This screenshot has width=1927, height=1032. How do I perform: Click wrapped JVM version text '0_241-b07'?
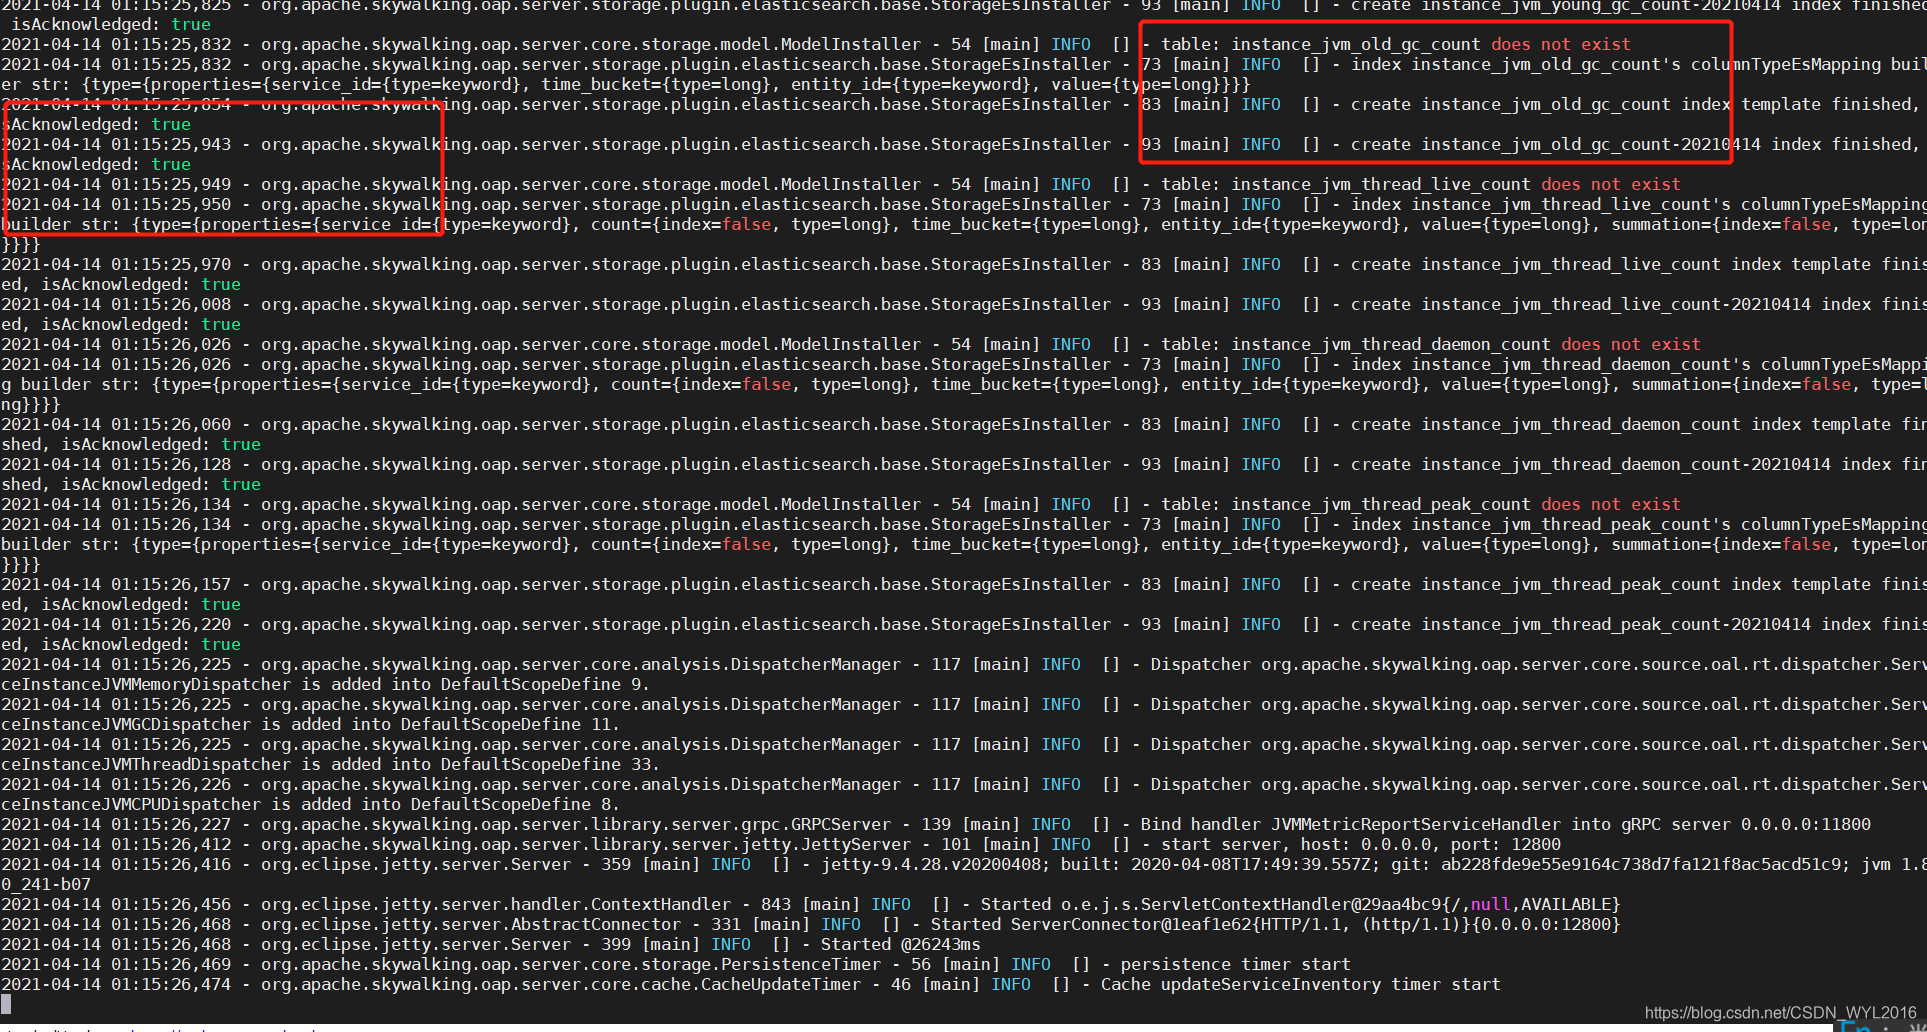[x=46, y=884]
